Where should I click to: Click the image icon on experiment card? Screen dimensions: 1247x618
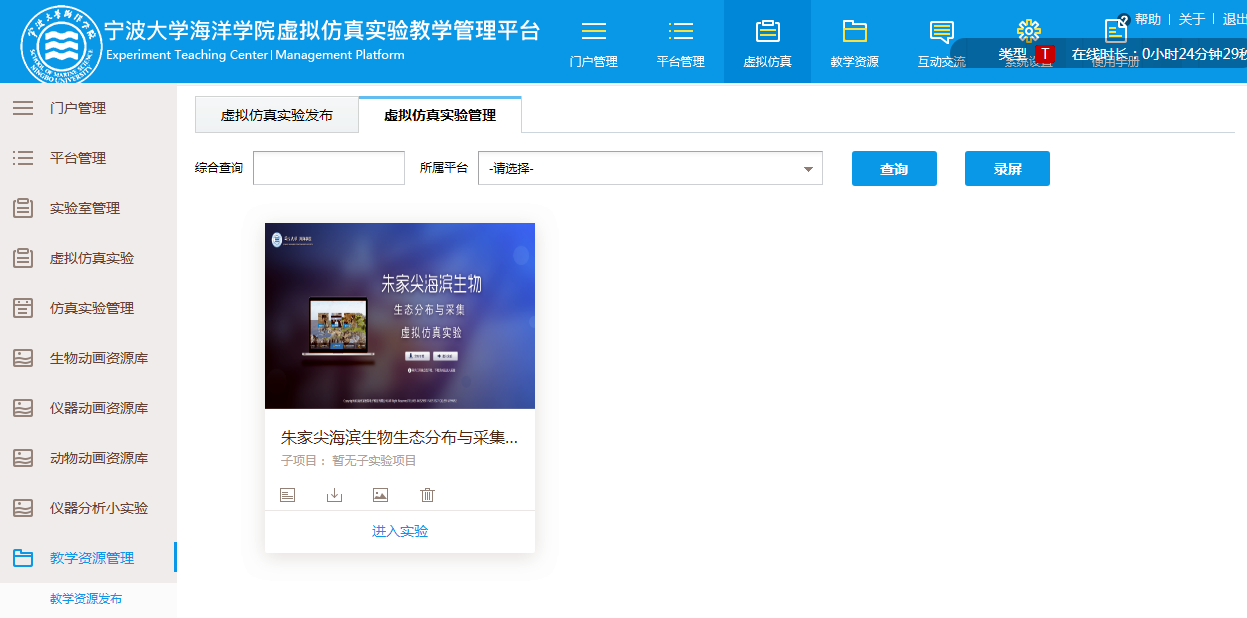(380, 495)
